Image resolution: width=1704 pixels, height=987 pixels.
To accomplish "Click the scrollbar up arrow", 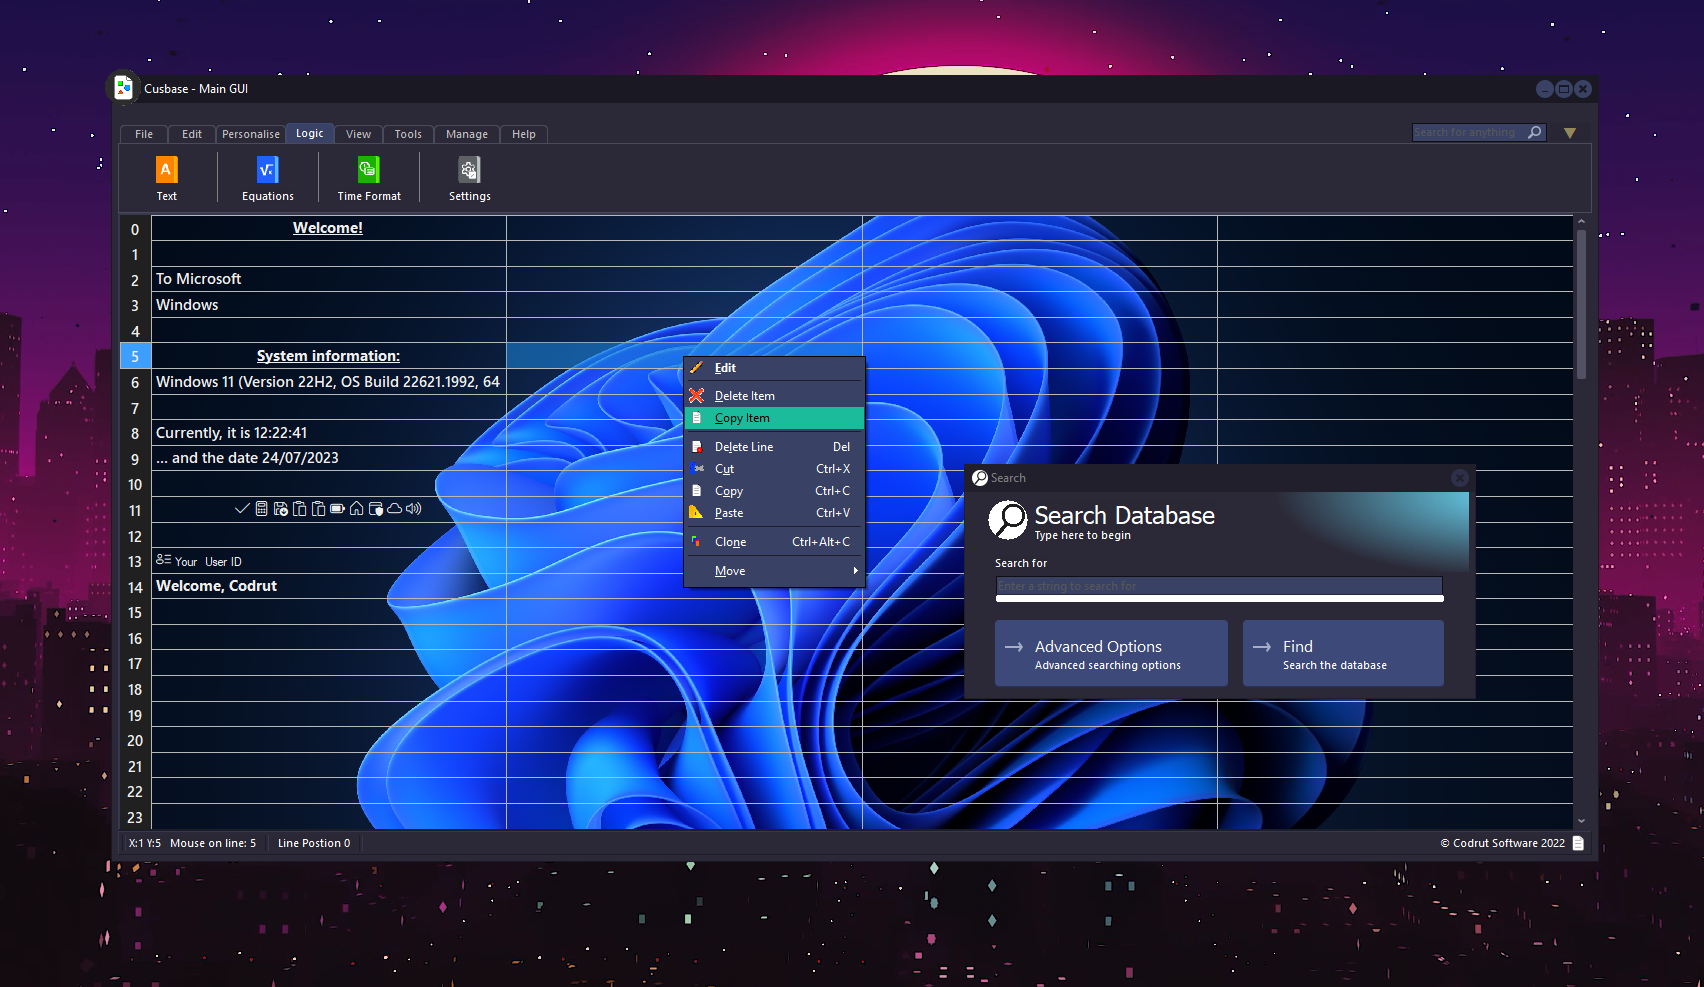I will [1581, 222].
